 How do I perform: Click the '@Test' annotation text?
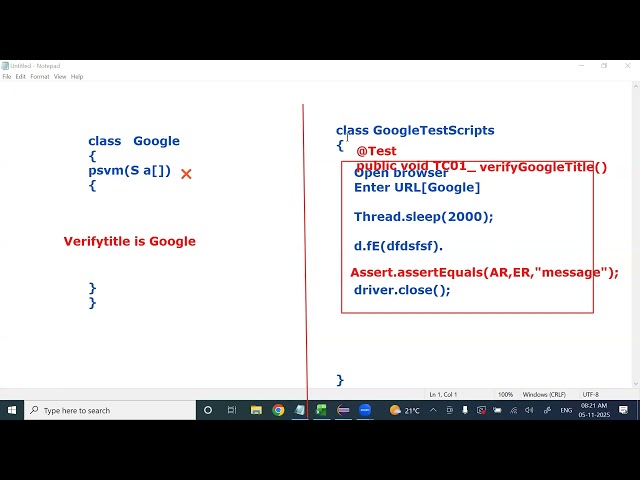pyautogui.click(x=376, y=151)
